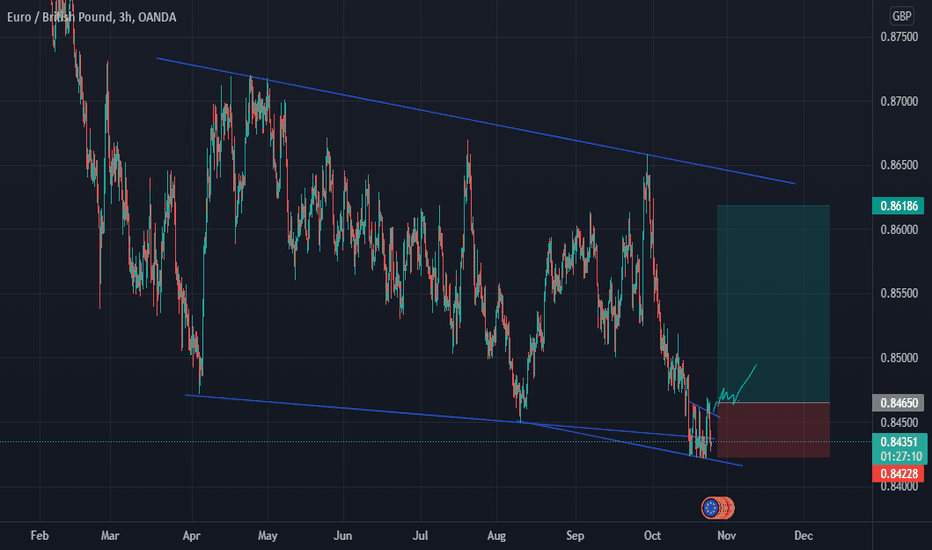Click the Oct label on time axis

[x=652, y=536]
